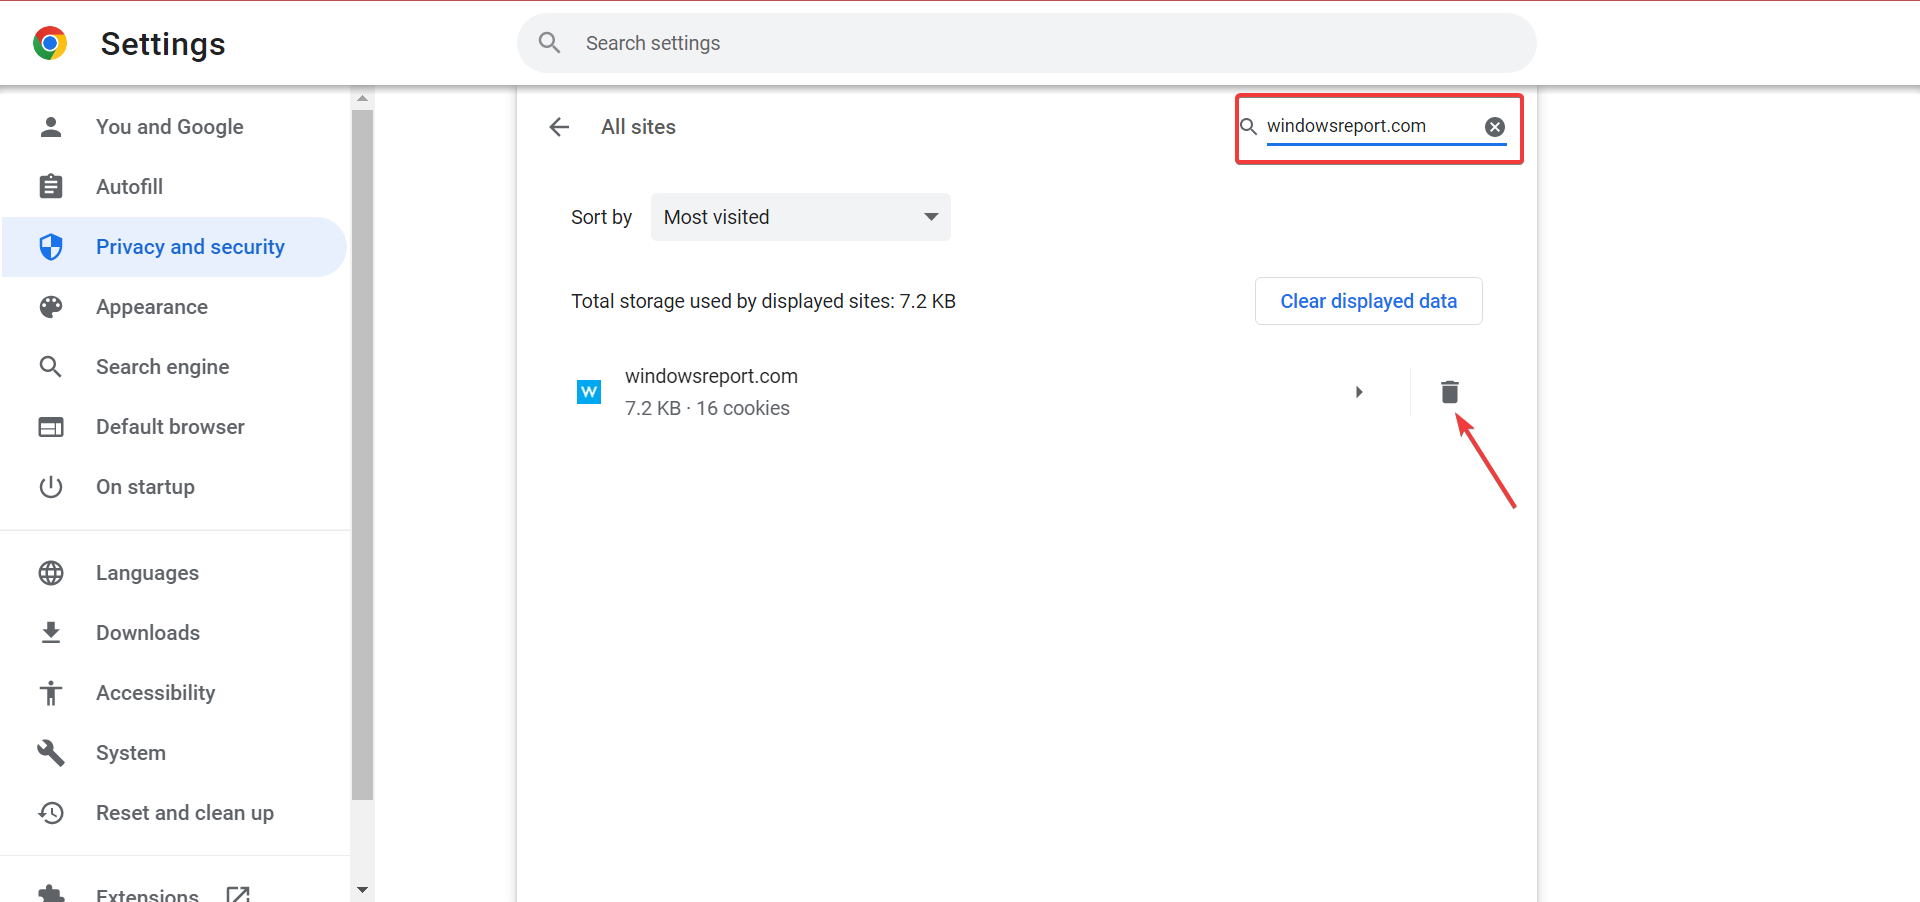This screenshot has width=1920, height=902.
Task: Click the sidebar scrollbar down arrow
Action: pyautogui.click(x=362, y=889)
